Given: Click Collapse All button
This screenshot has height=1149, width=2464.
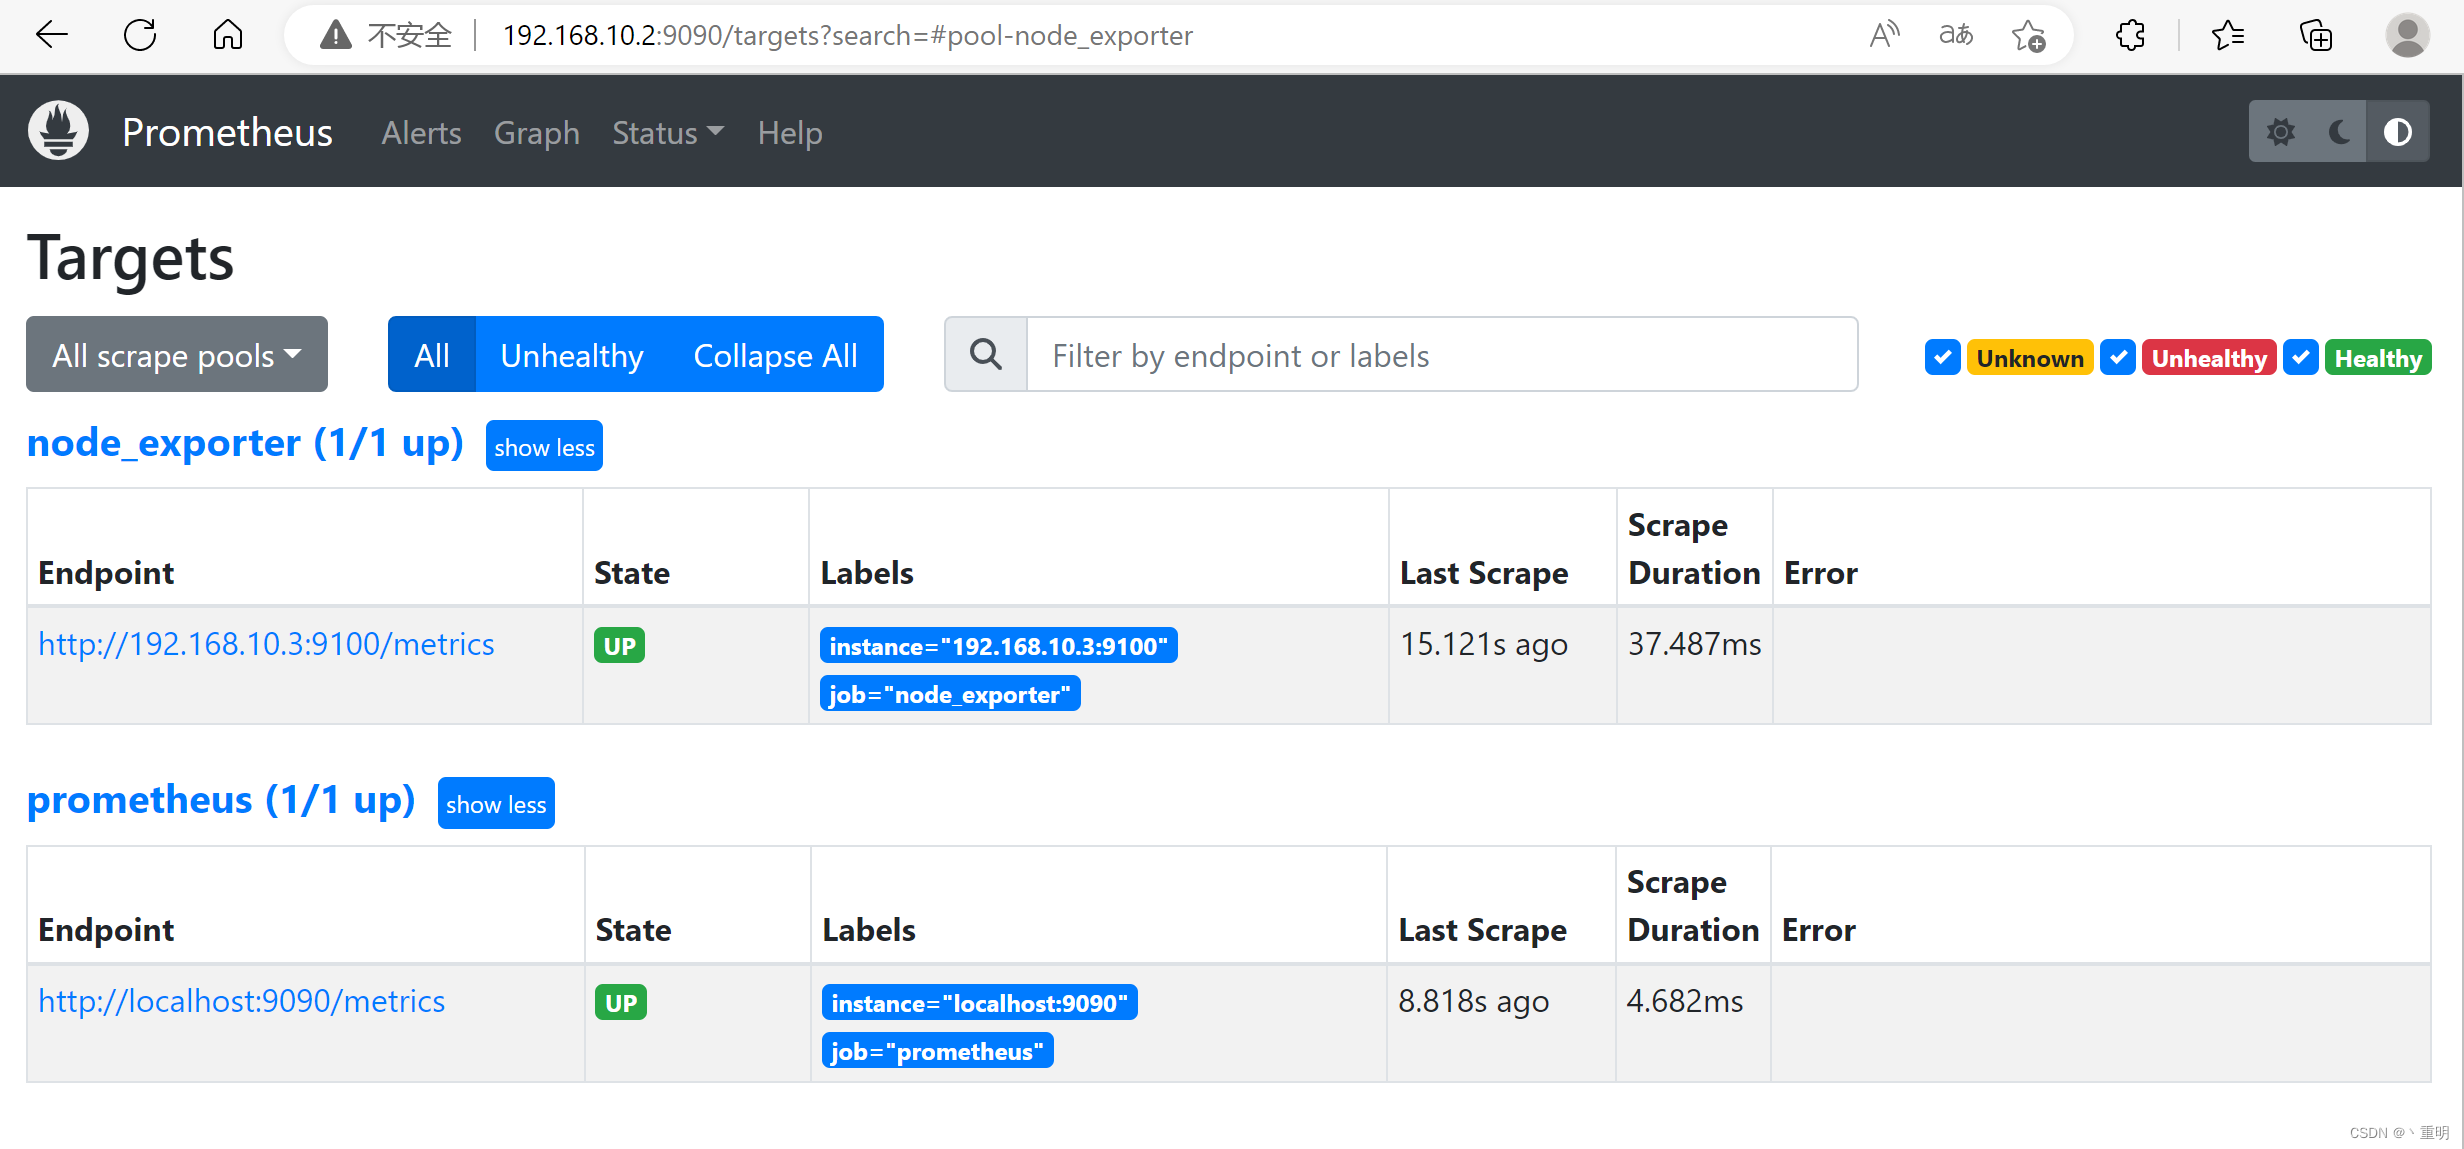Looking at the screenshot, I should click(x=776, y=354).
